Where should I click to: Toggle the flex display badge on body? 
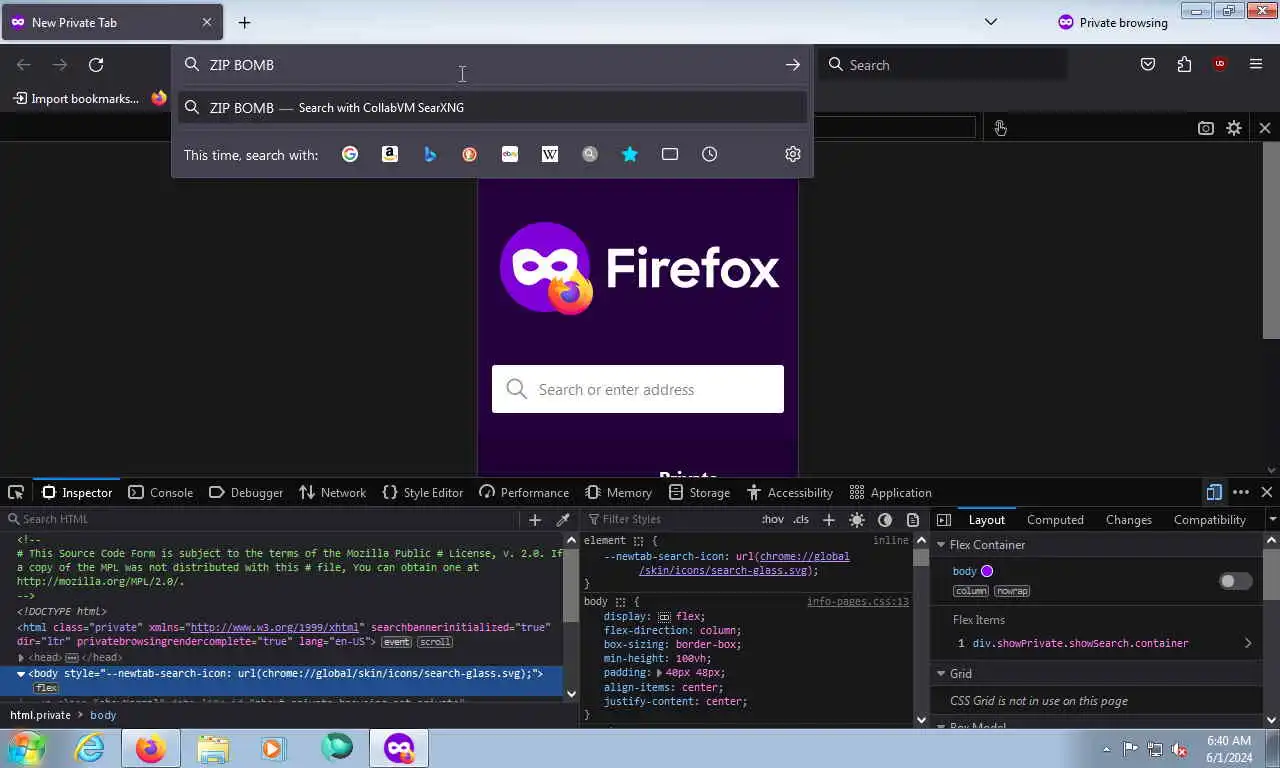click(46, 688)
